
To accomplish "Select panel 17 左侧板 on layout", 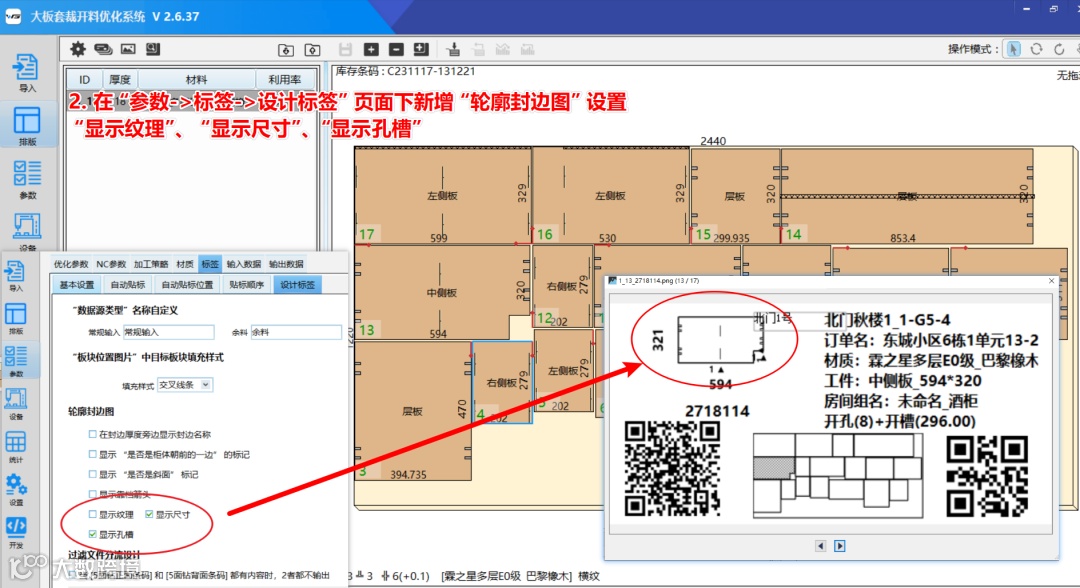I will 442,196.
